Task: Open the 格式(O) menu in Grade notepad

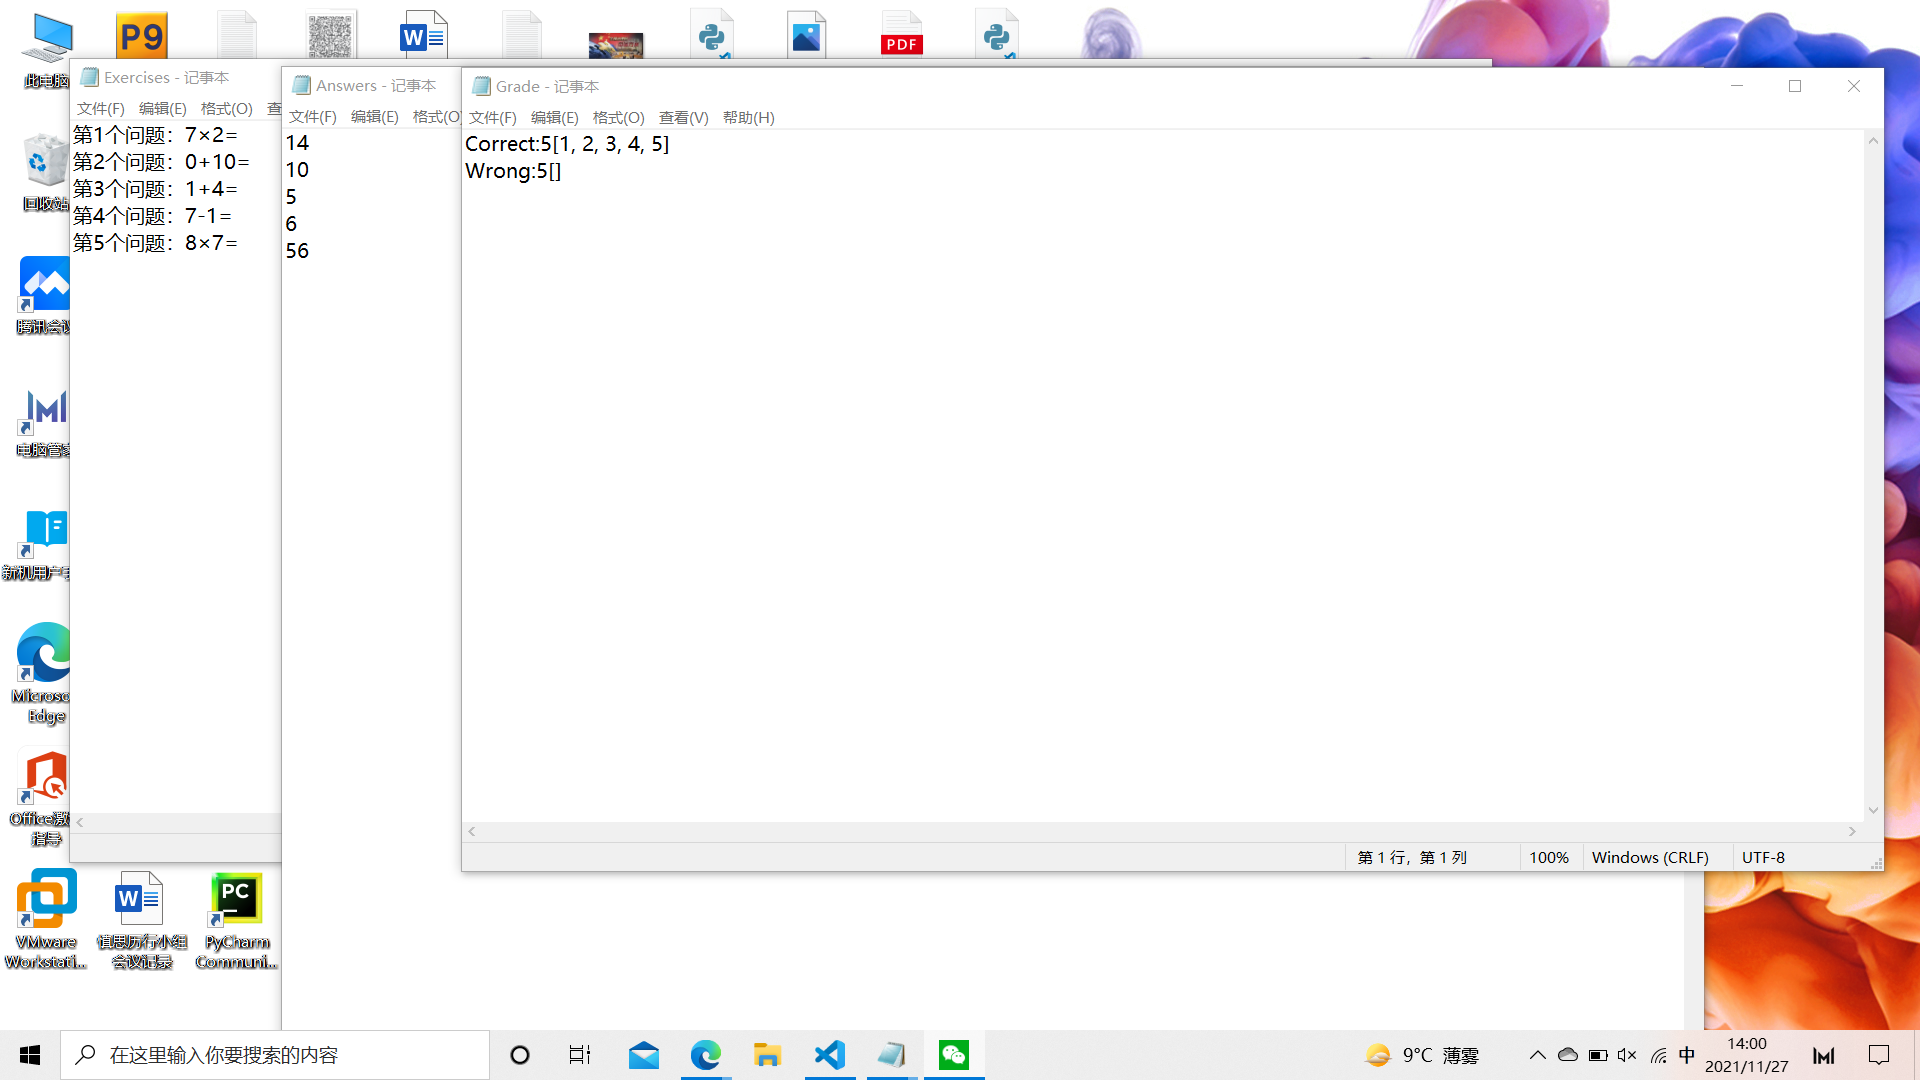Action: [x=618, y=118]
